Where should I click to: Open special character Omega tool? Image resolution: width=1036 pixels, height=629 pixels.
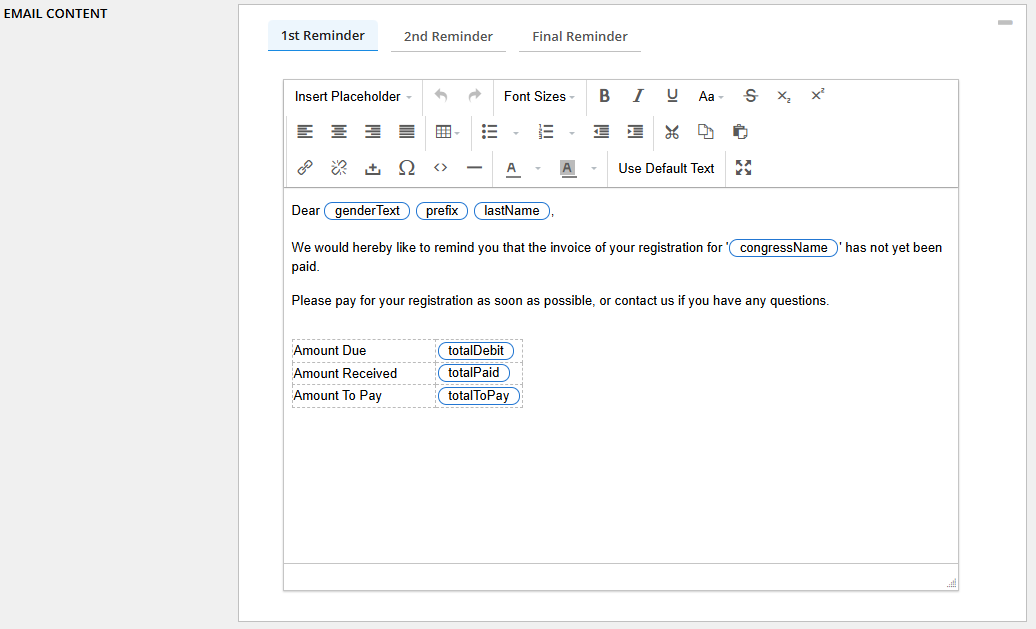(x=407, y=168)
